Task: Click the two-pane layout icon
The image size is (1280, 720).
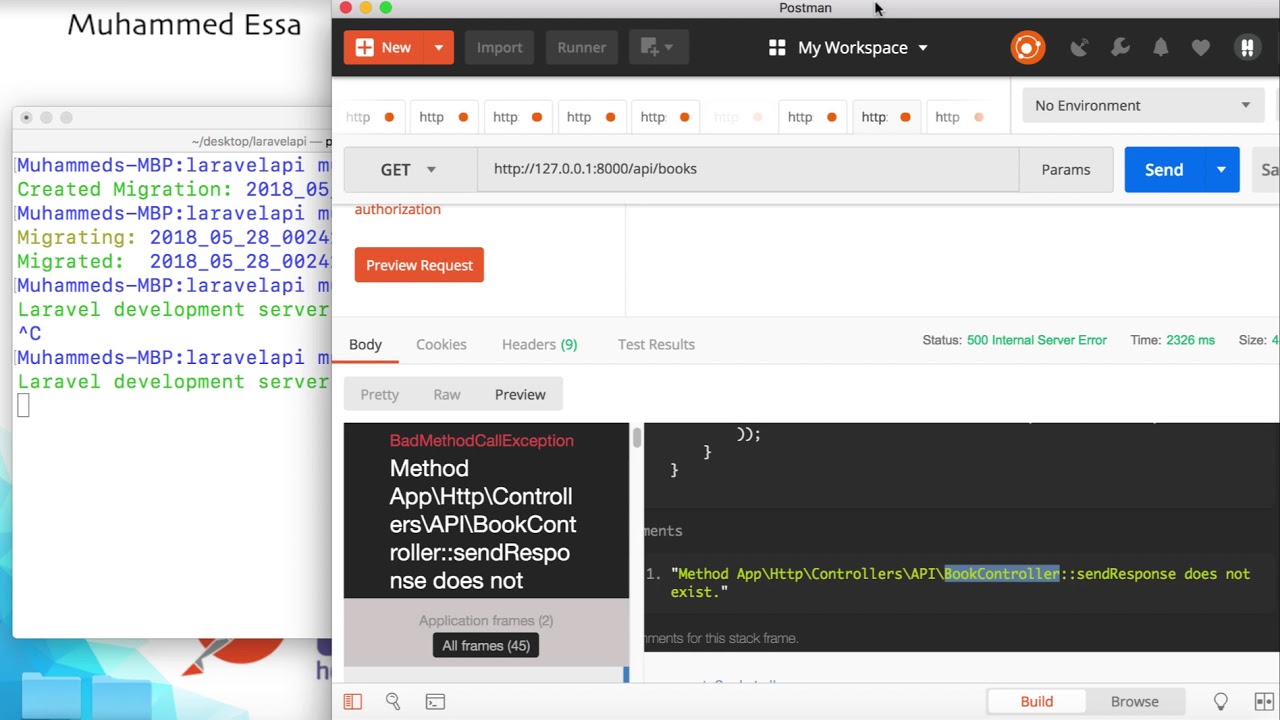Action: [x=1264, y=702]
